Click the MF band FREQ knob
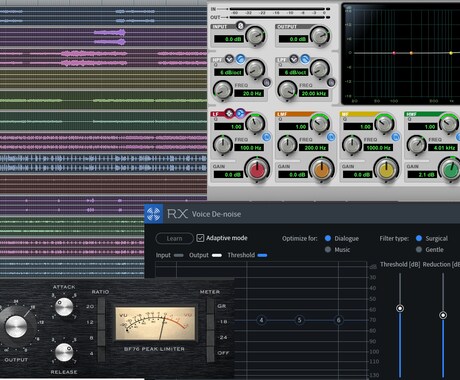The image size is (460, 380). pyautogui.click(x=352, y=144)
